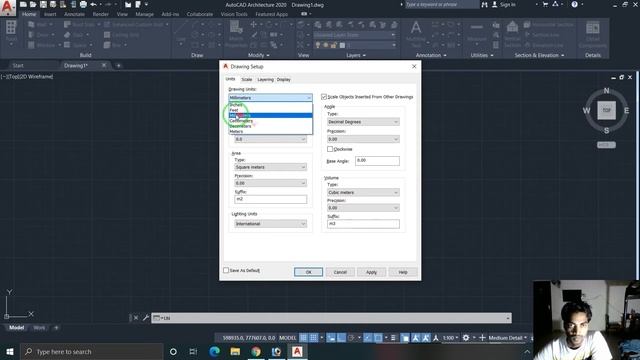Switch to Scale tab in Drawing Setup
This screenshot has width=640, height=360.
click(x=247, y=80)
